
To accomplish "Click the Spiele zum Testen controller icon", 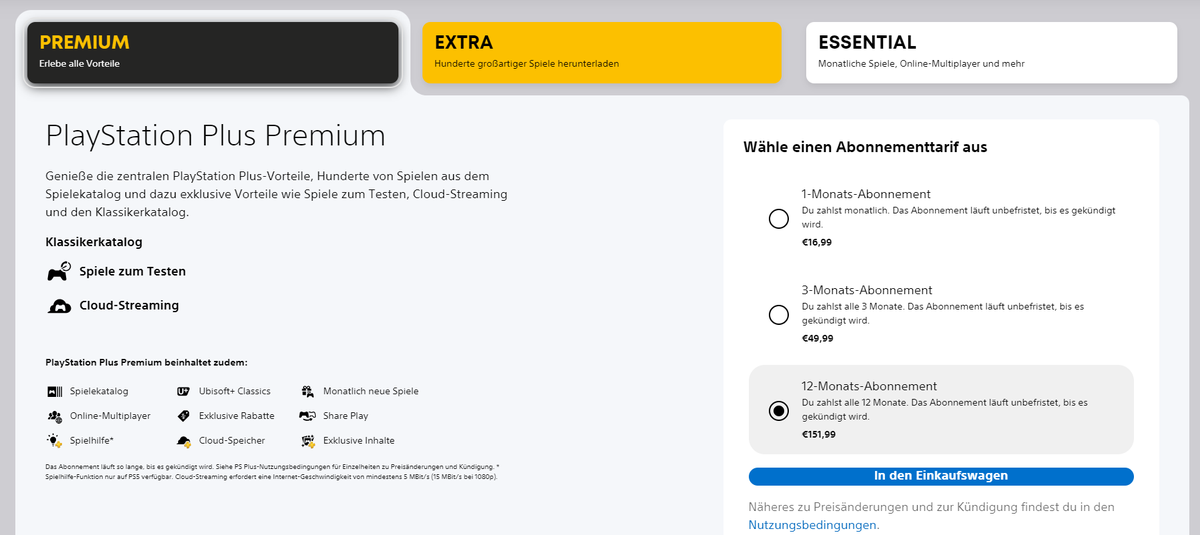I will (x=59, y=271).
